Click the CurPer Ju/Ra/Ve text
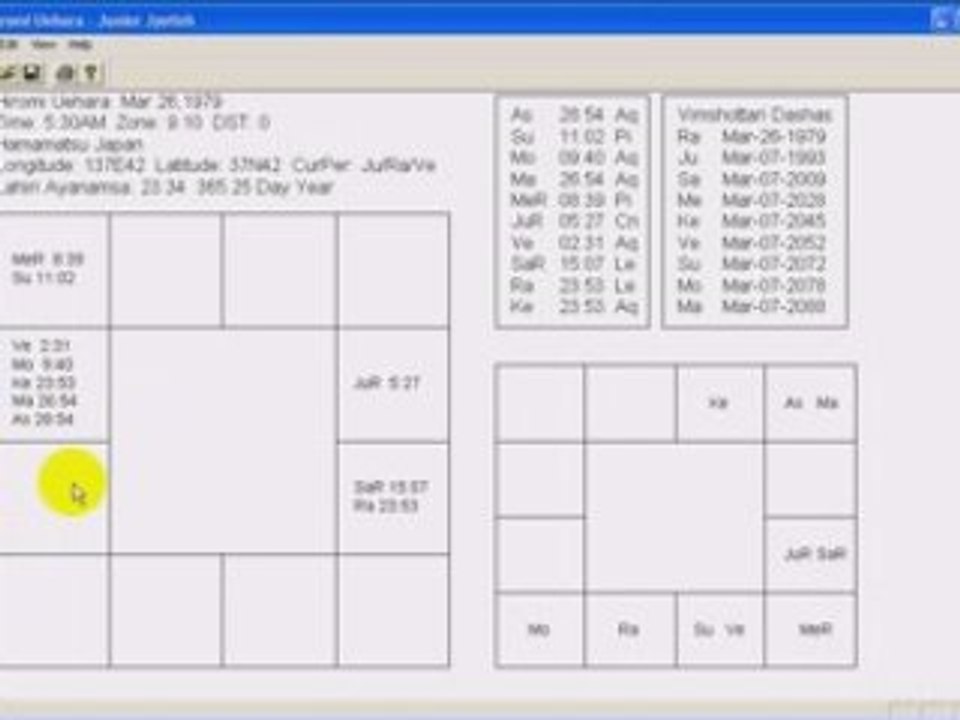The height and width of the screenshot is (720, 960). [364, 166]
